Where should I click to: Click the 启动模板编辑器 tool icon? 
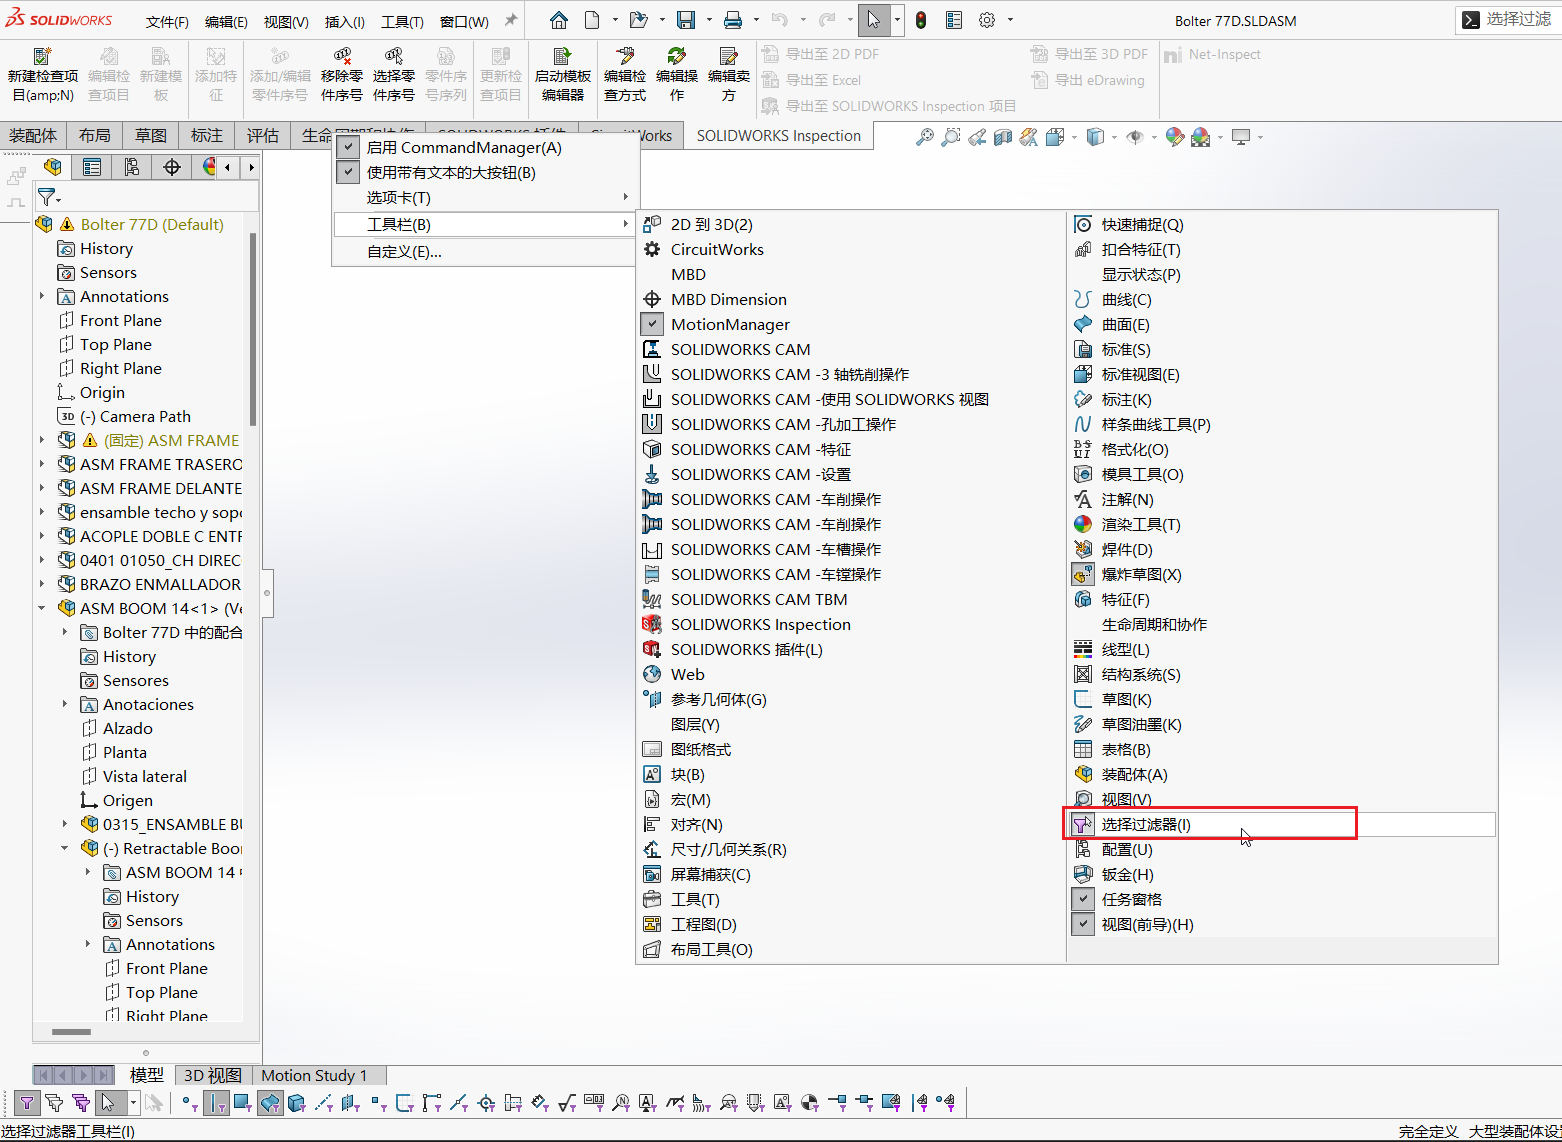point(563,75)
